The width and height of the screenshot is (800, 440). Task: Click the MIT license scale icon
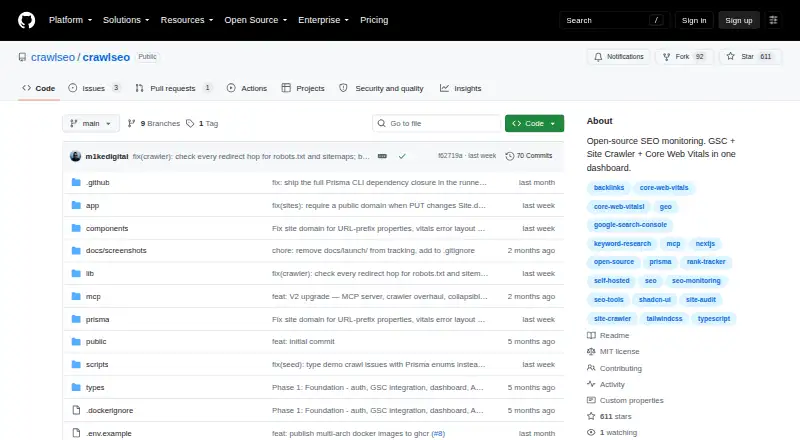pos(591,352)
